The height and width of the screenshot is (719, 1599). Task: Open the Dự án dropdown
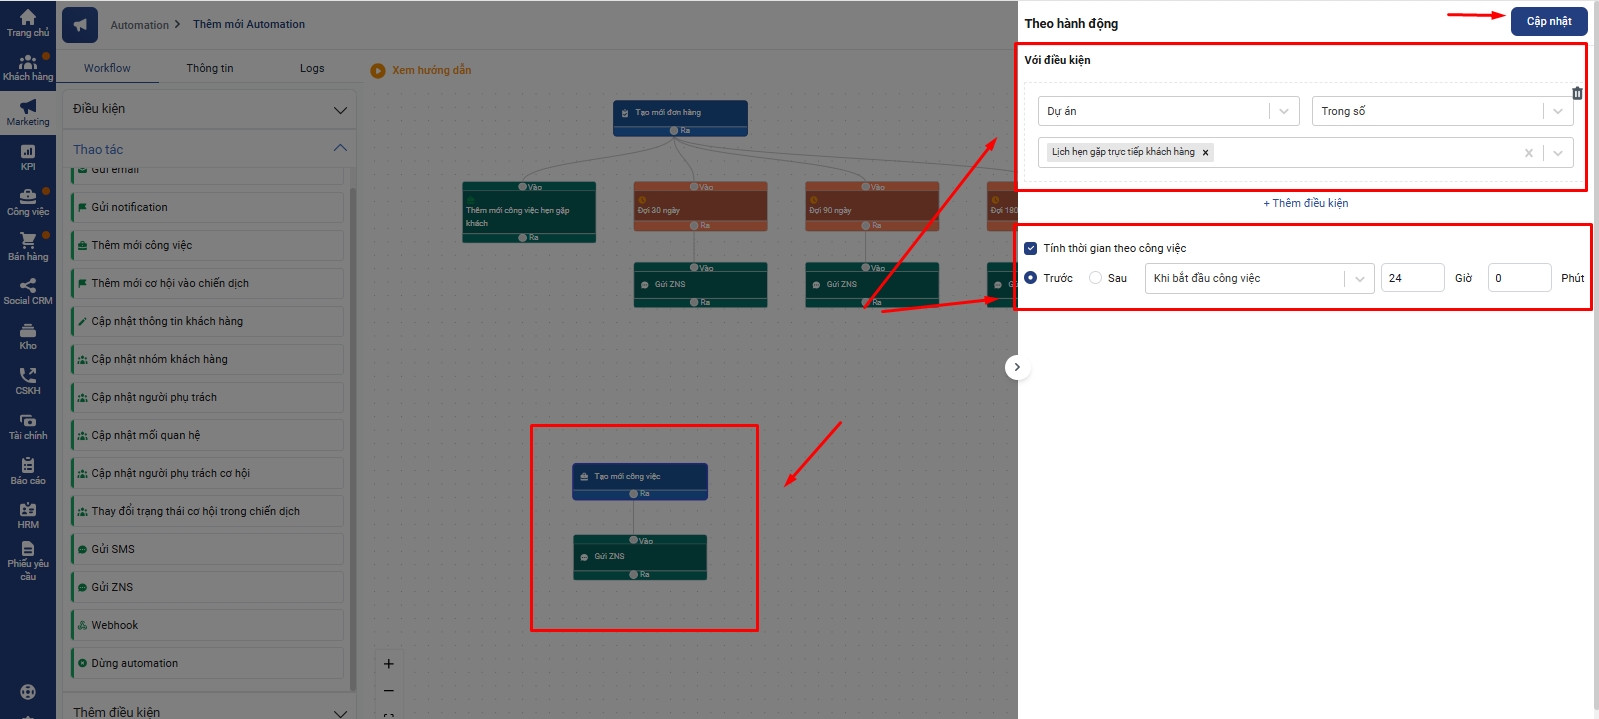coord(1167,111)
